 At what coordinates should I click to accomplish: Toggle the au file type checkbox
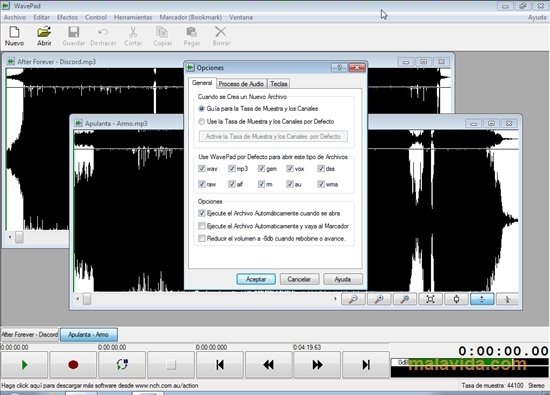290,184
